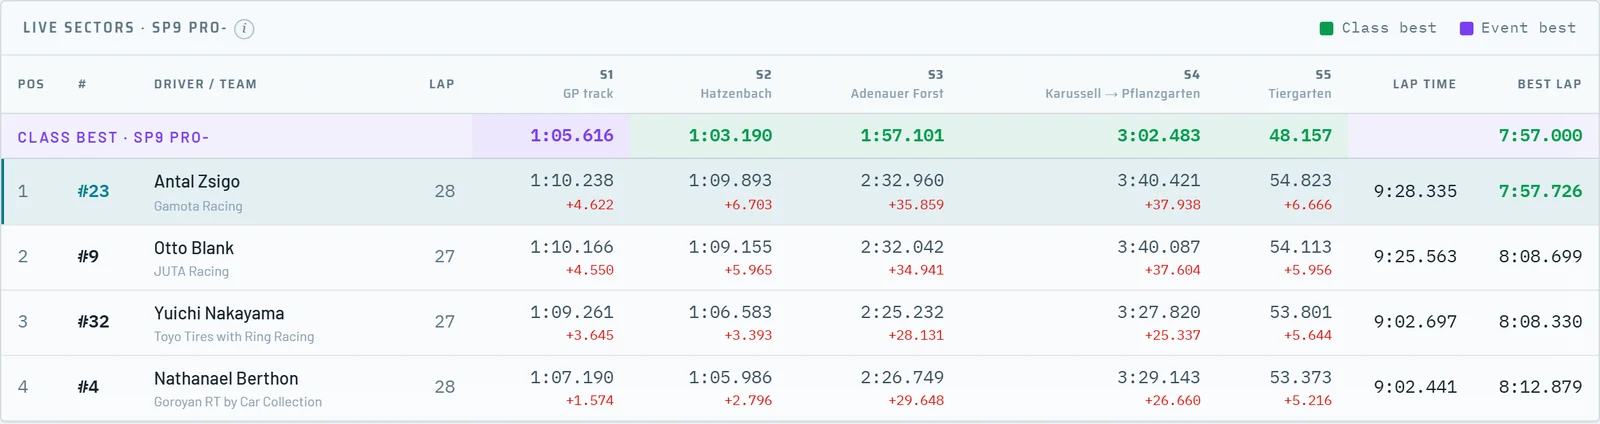
Task: Click class best S1 time 1:05.616
Action: [572, 136]
